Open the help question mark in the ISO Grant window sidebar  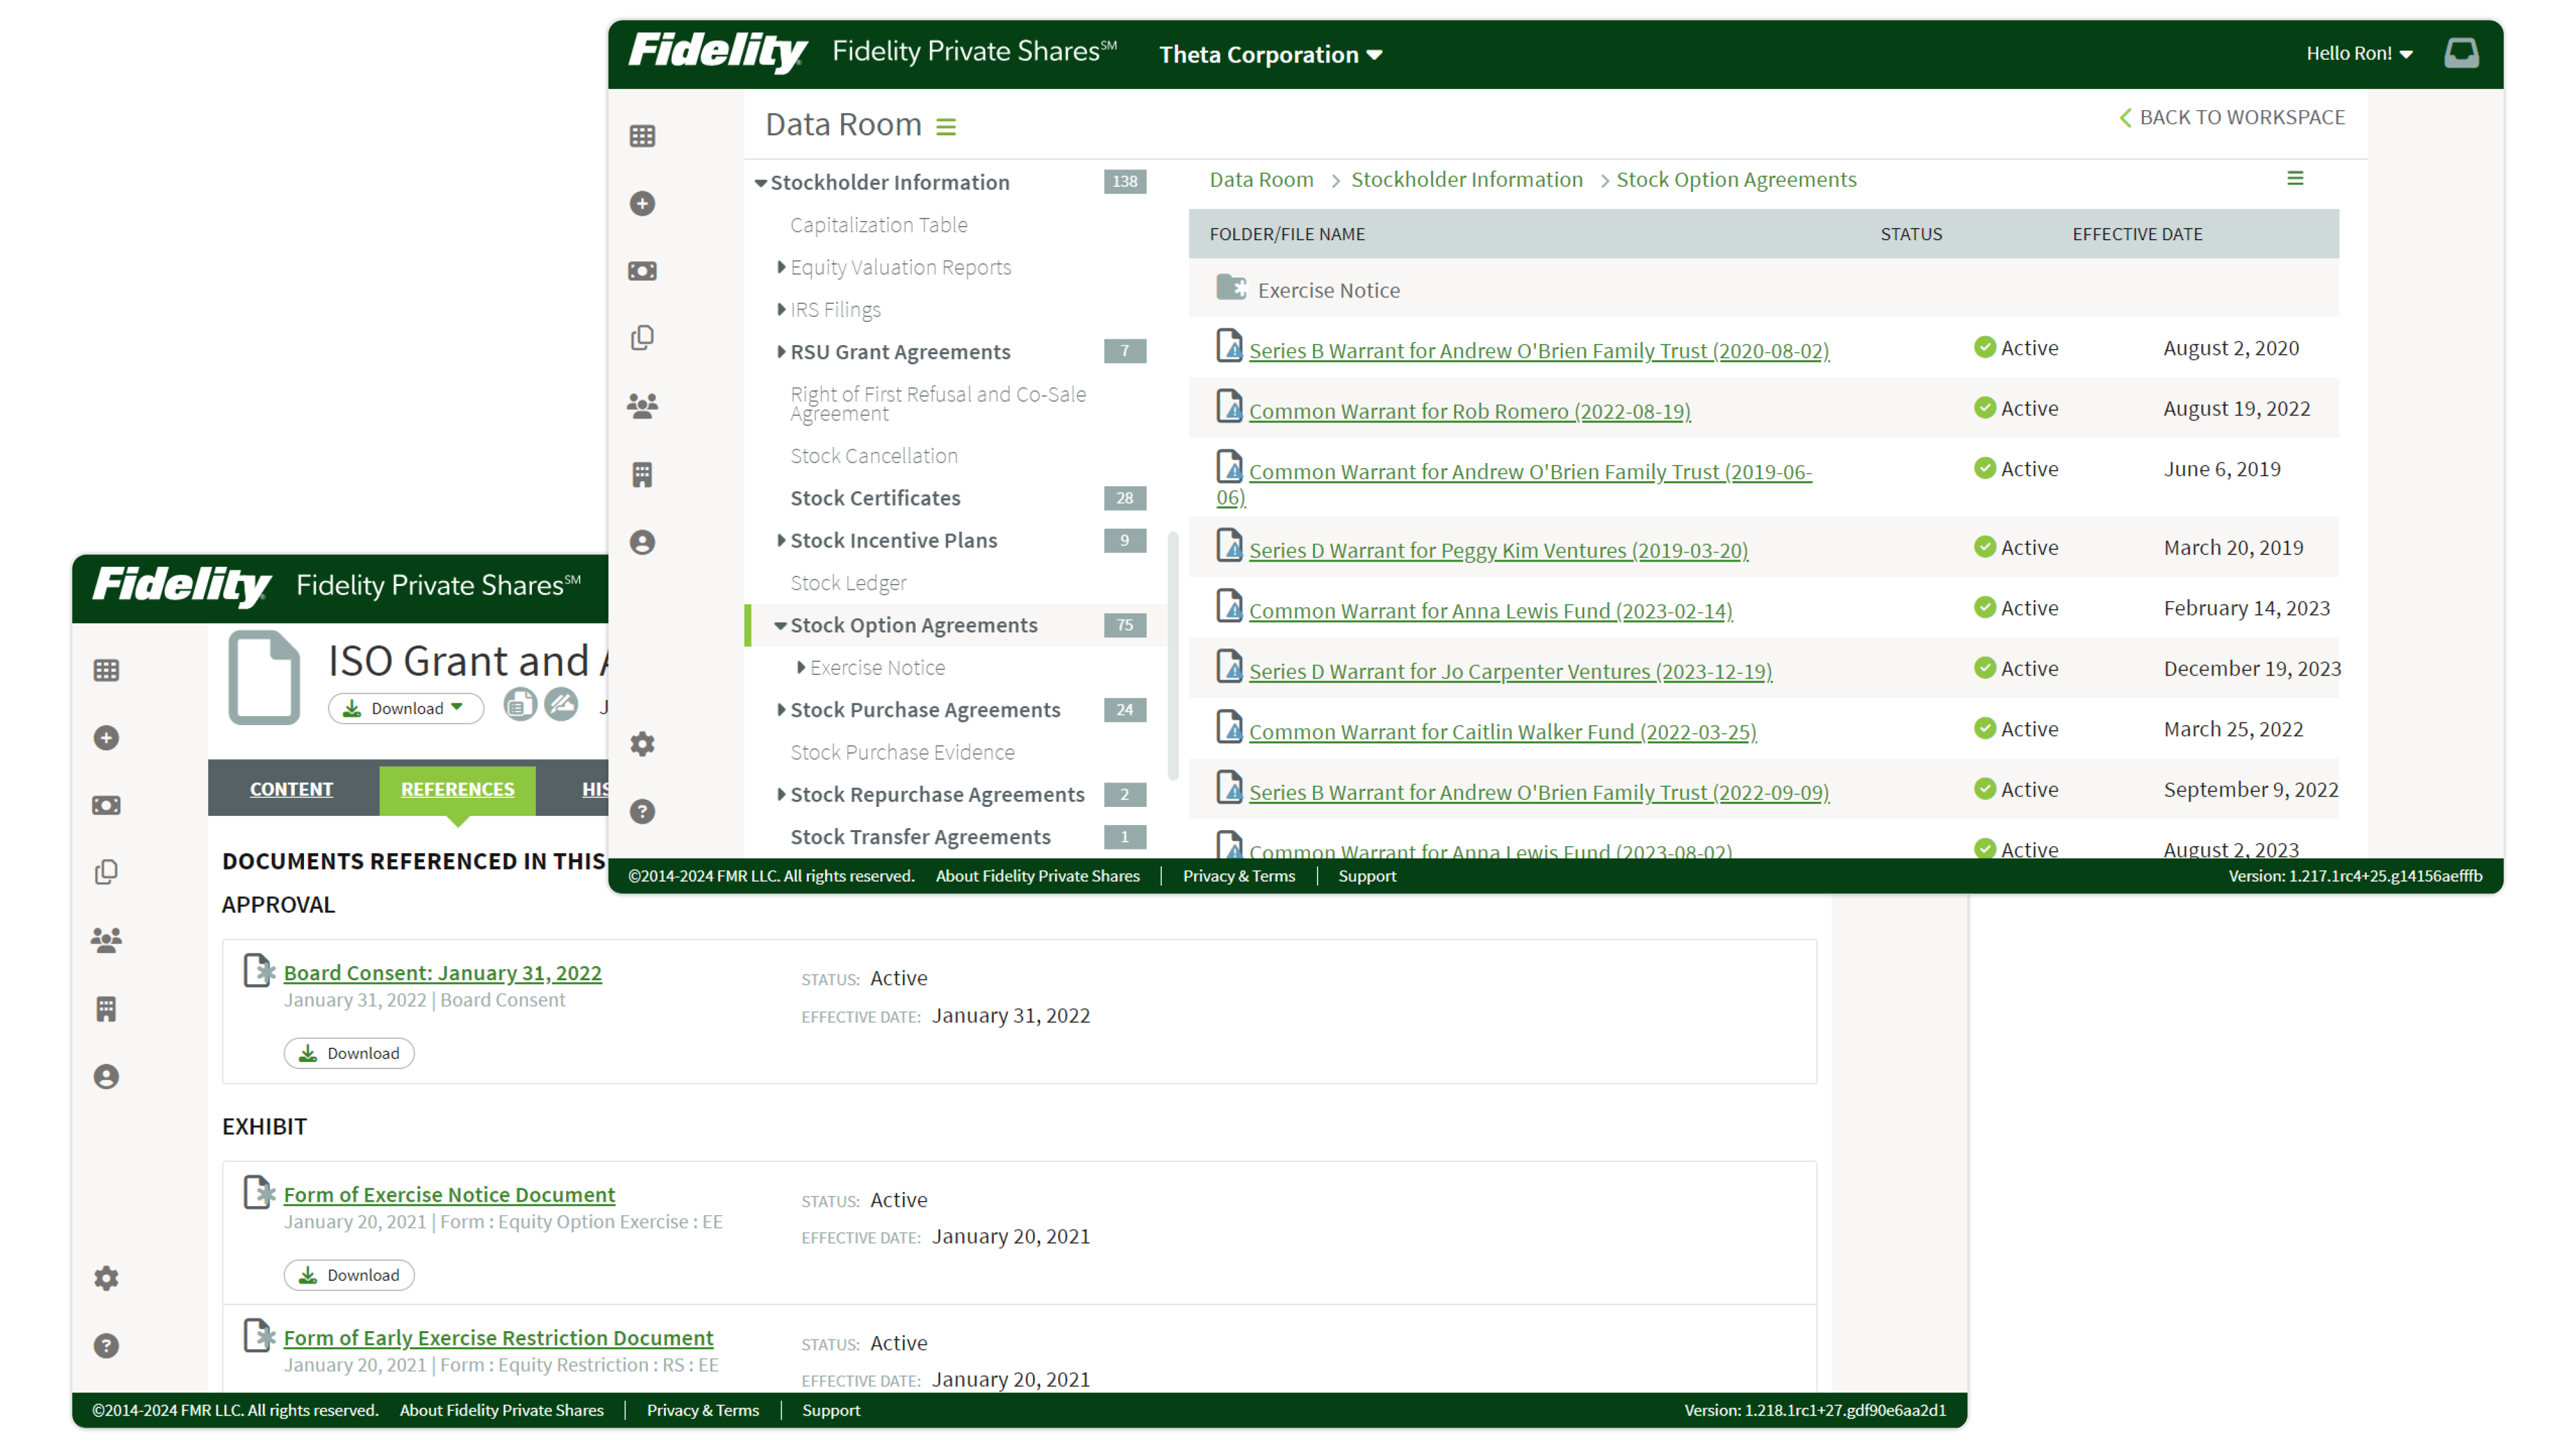point(106,1346)
